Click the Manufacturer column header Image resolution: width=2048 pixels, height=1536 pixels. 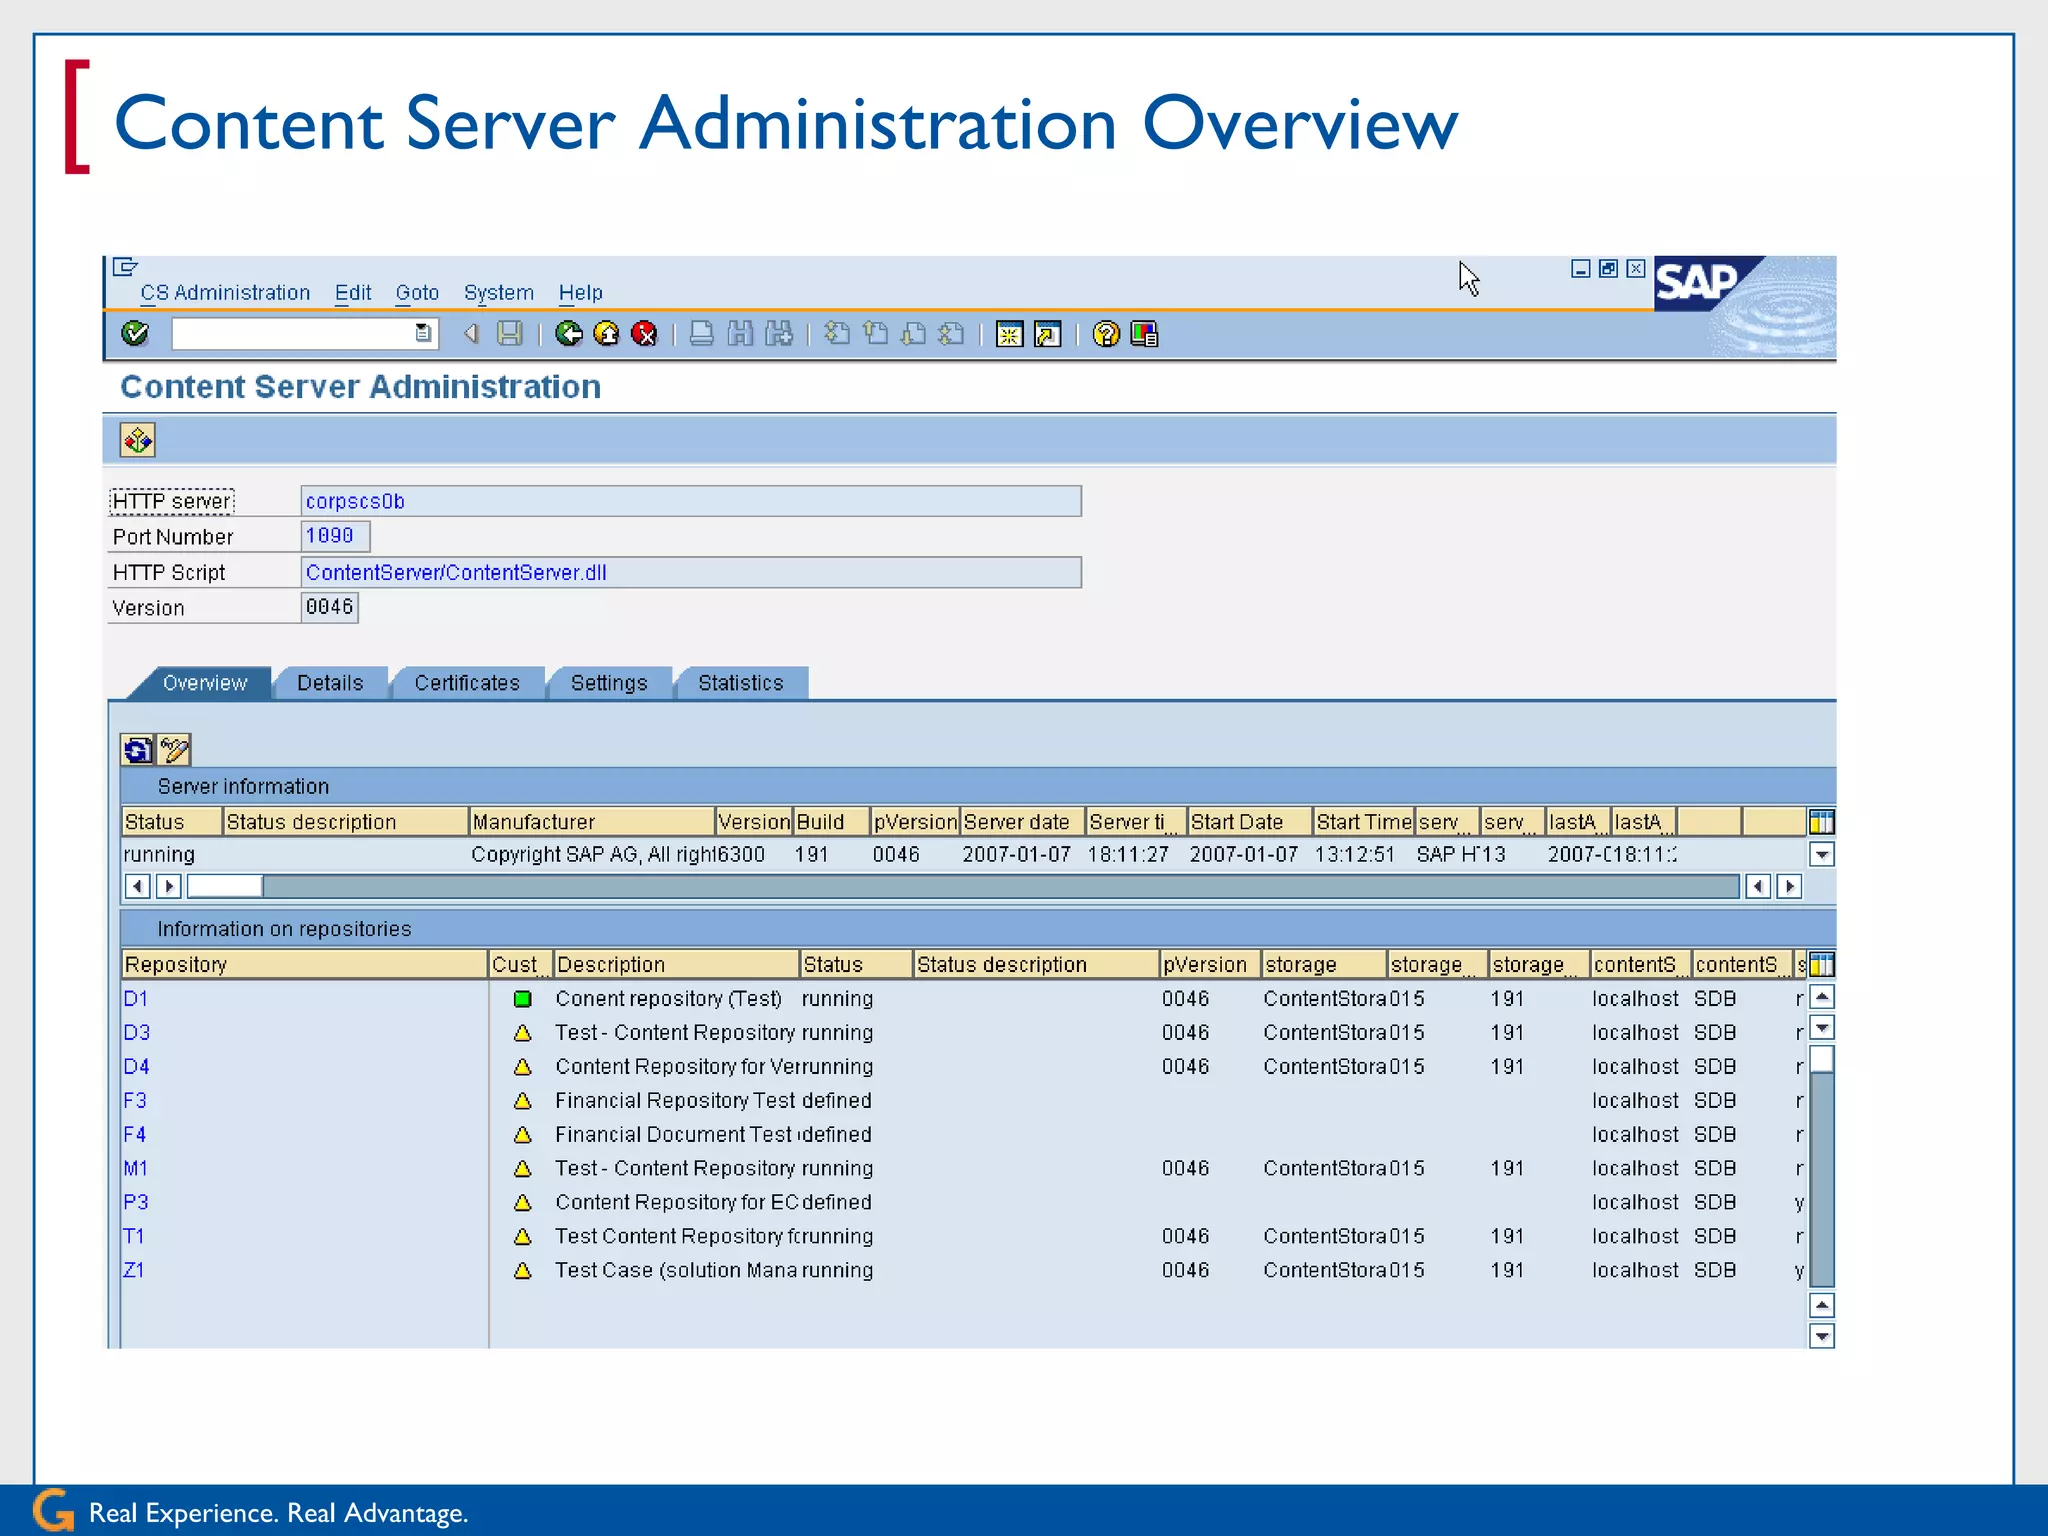pos(592,822)
